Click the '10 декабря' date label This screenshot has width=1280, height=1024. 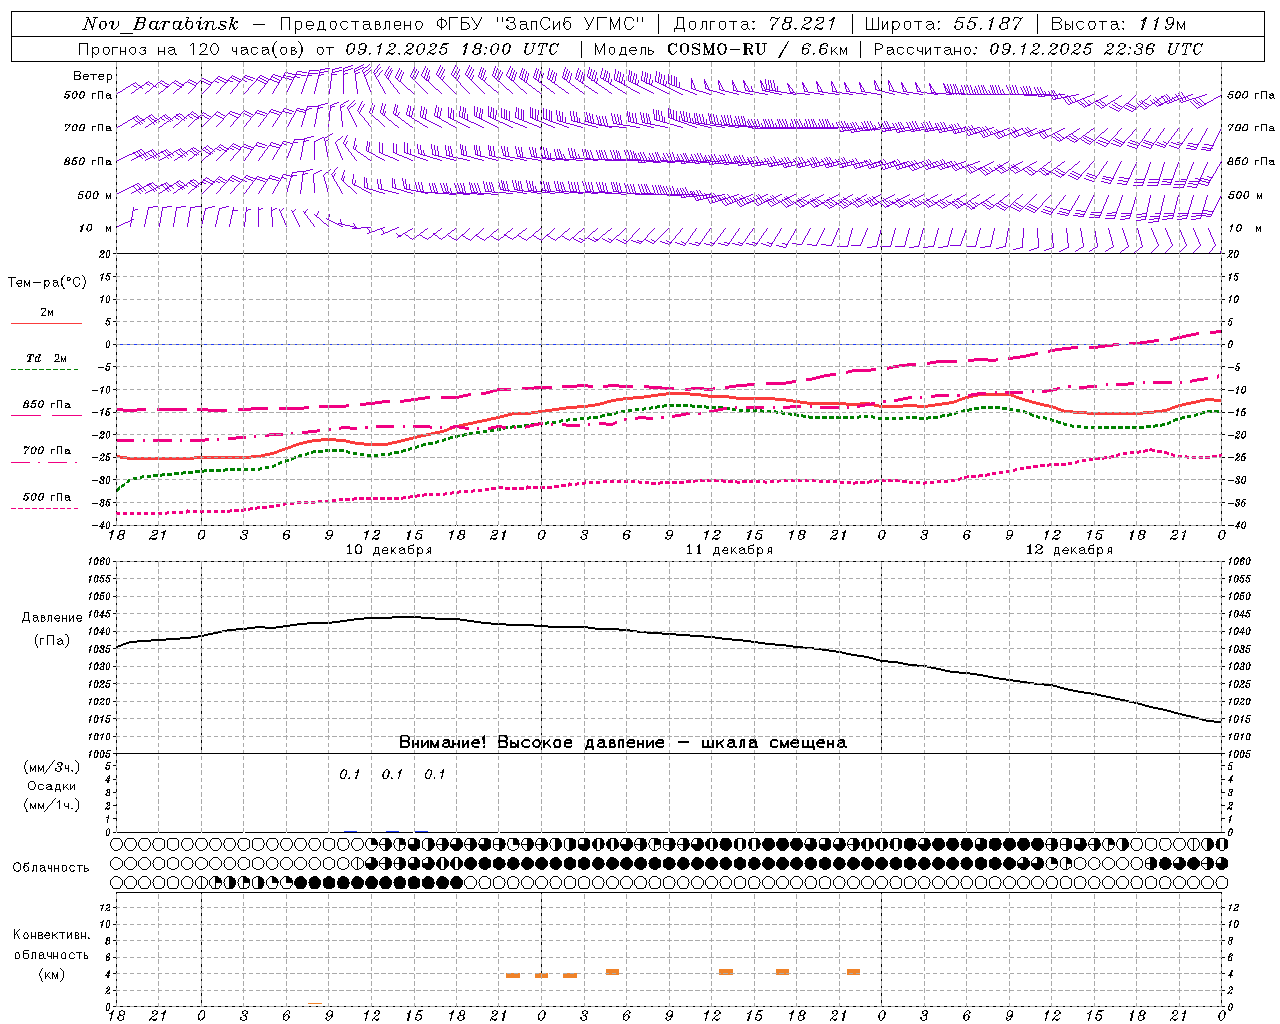(x=389, y=550)
